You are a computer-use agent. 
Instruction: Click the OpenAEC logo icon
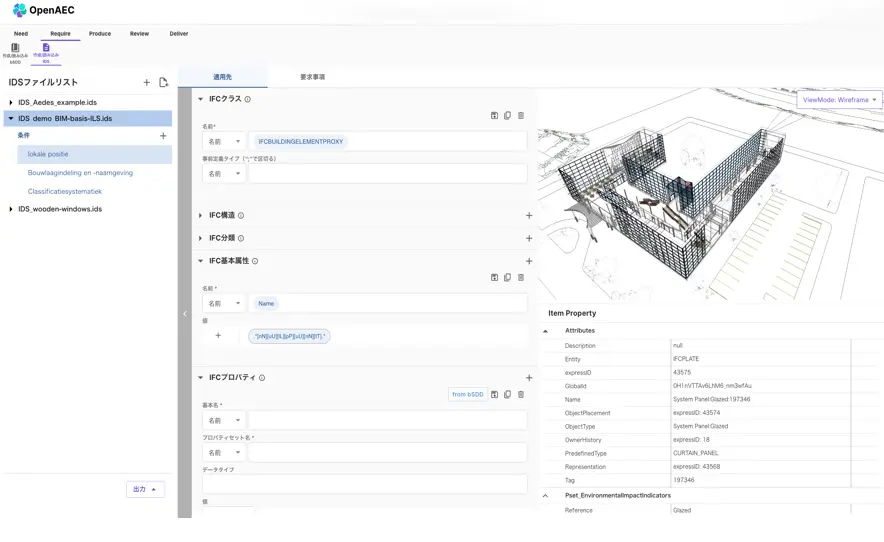pyautogui.click(x=19, y=10)
